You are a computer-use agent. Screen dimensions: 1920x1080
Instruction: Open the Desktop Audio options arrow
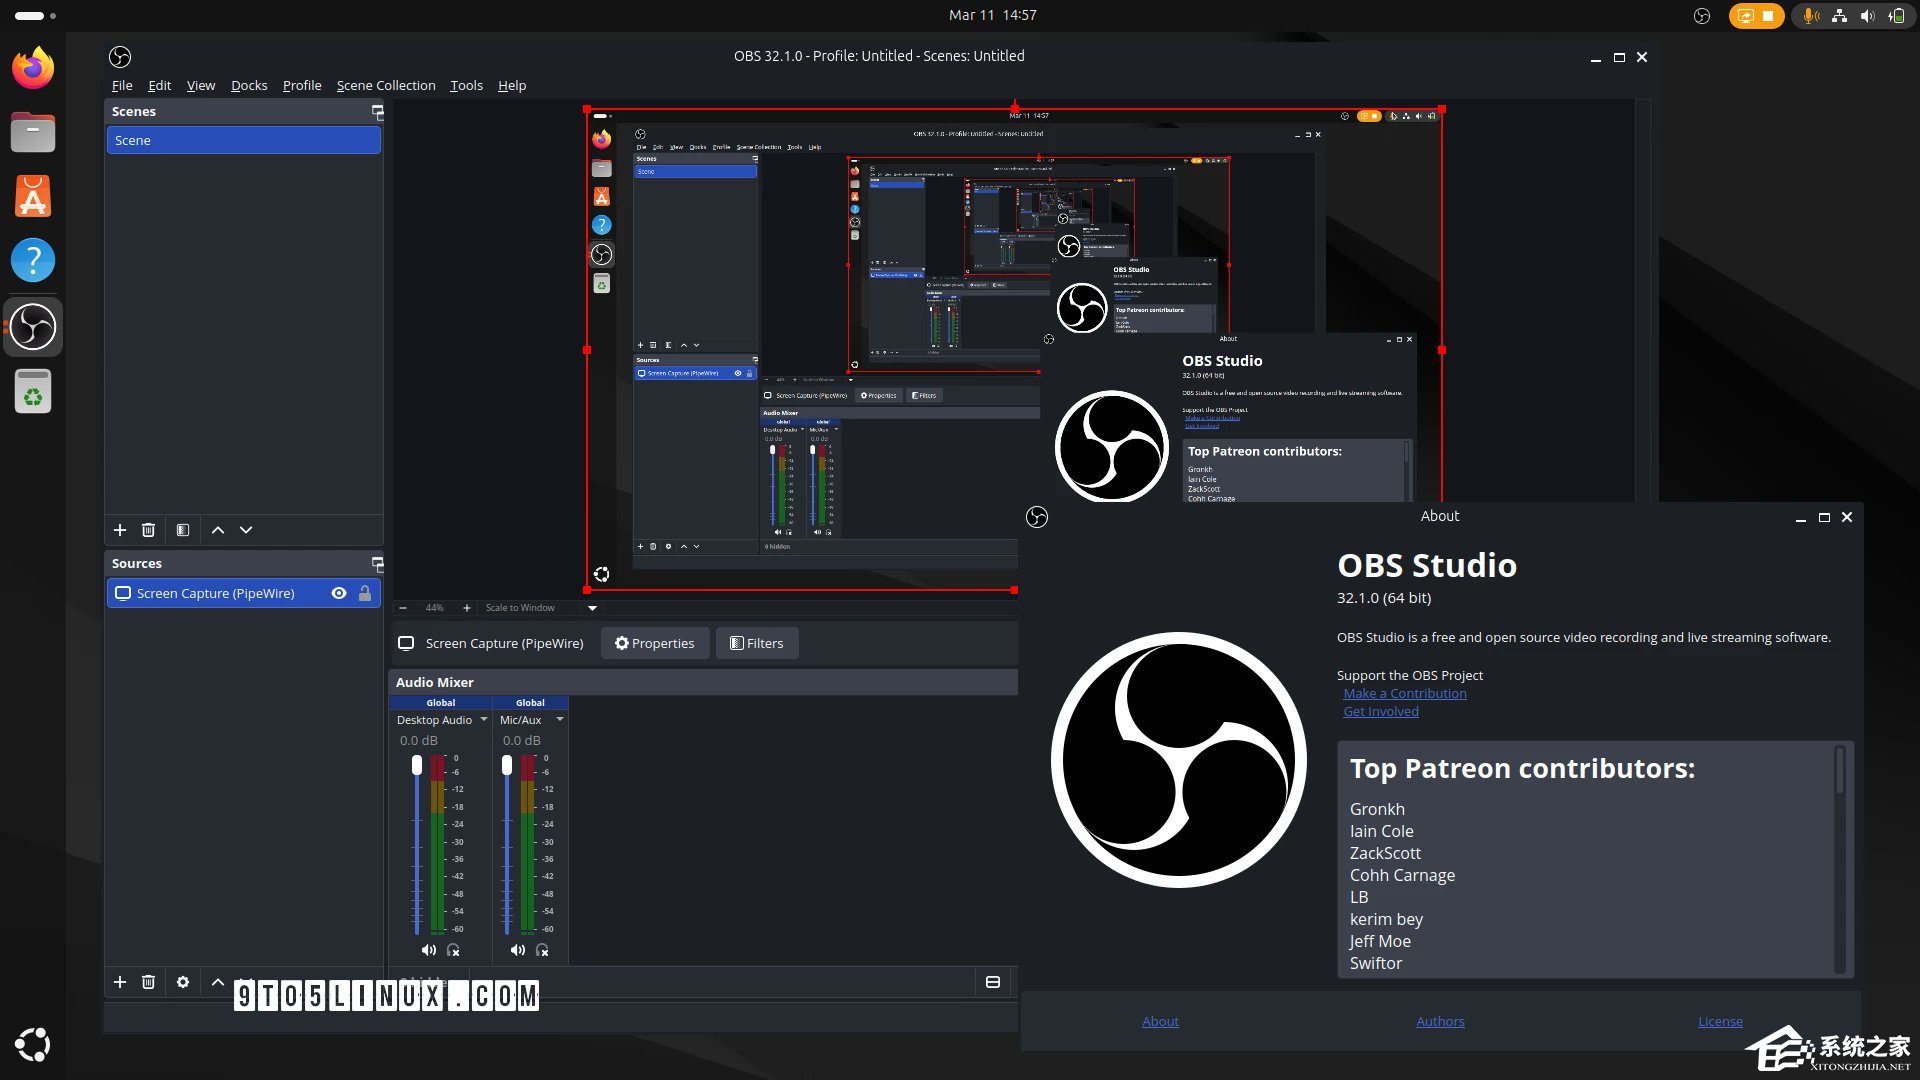(484, 720)
